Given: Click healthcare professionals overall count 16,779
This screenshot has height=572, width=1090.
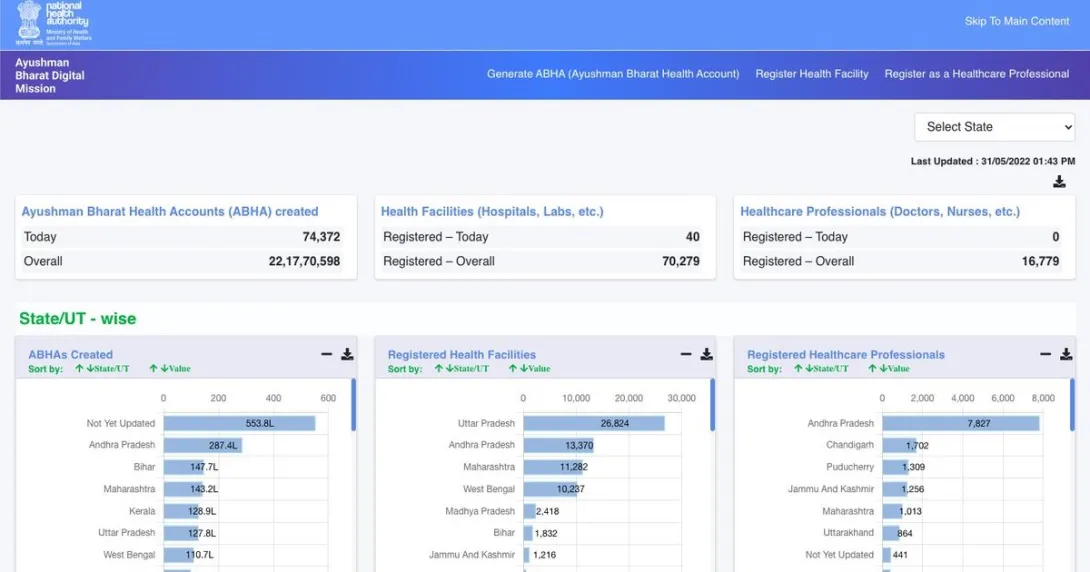Looking at the screenshot, I should click(1040, 261).
